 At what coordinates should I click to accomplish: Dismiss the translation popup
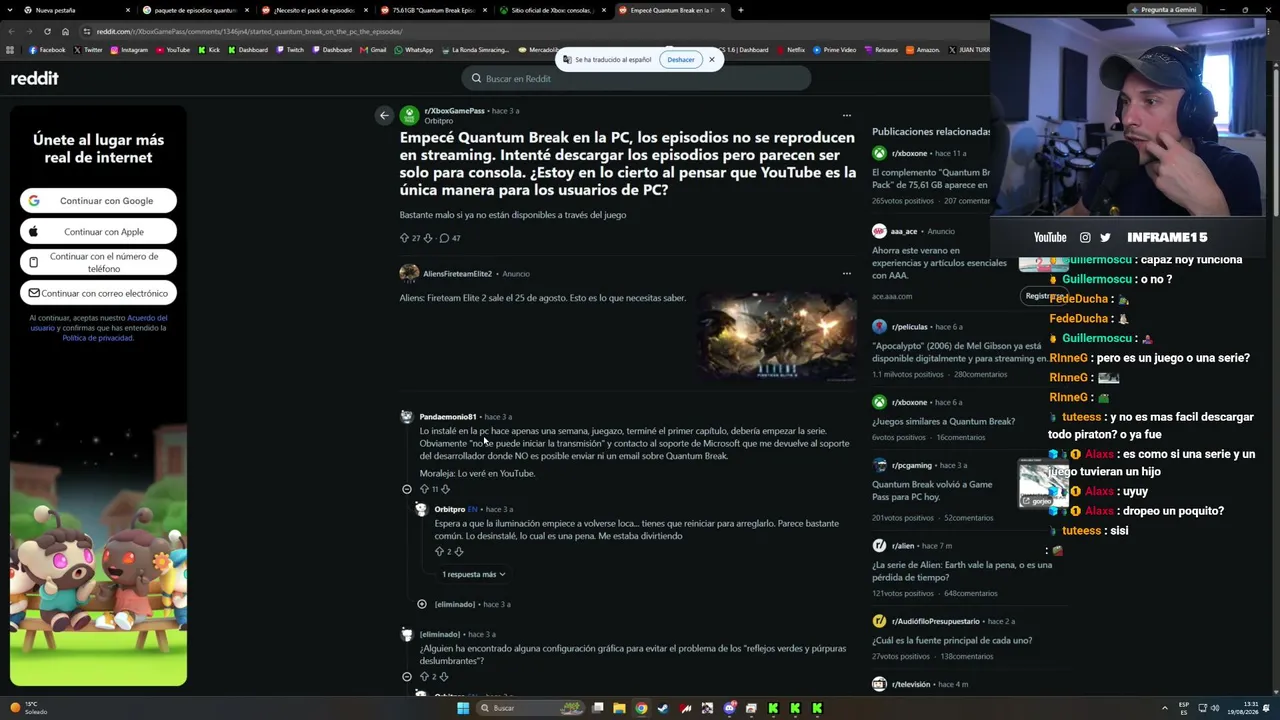[x=712, y=59]
